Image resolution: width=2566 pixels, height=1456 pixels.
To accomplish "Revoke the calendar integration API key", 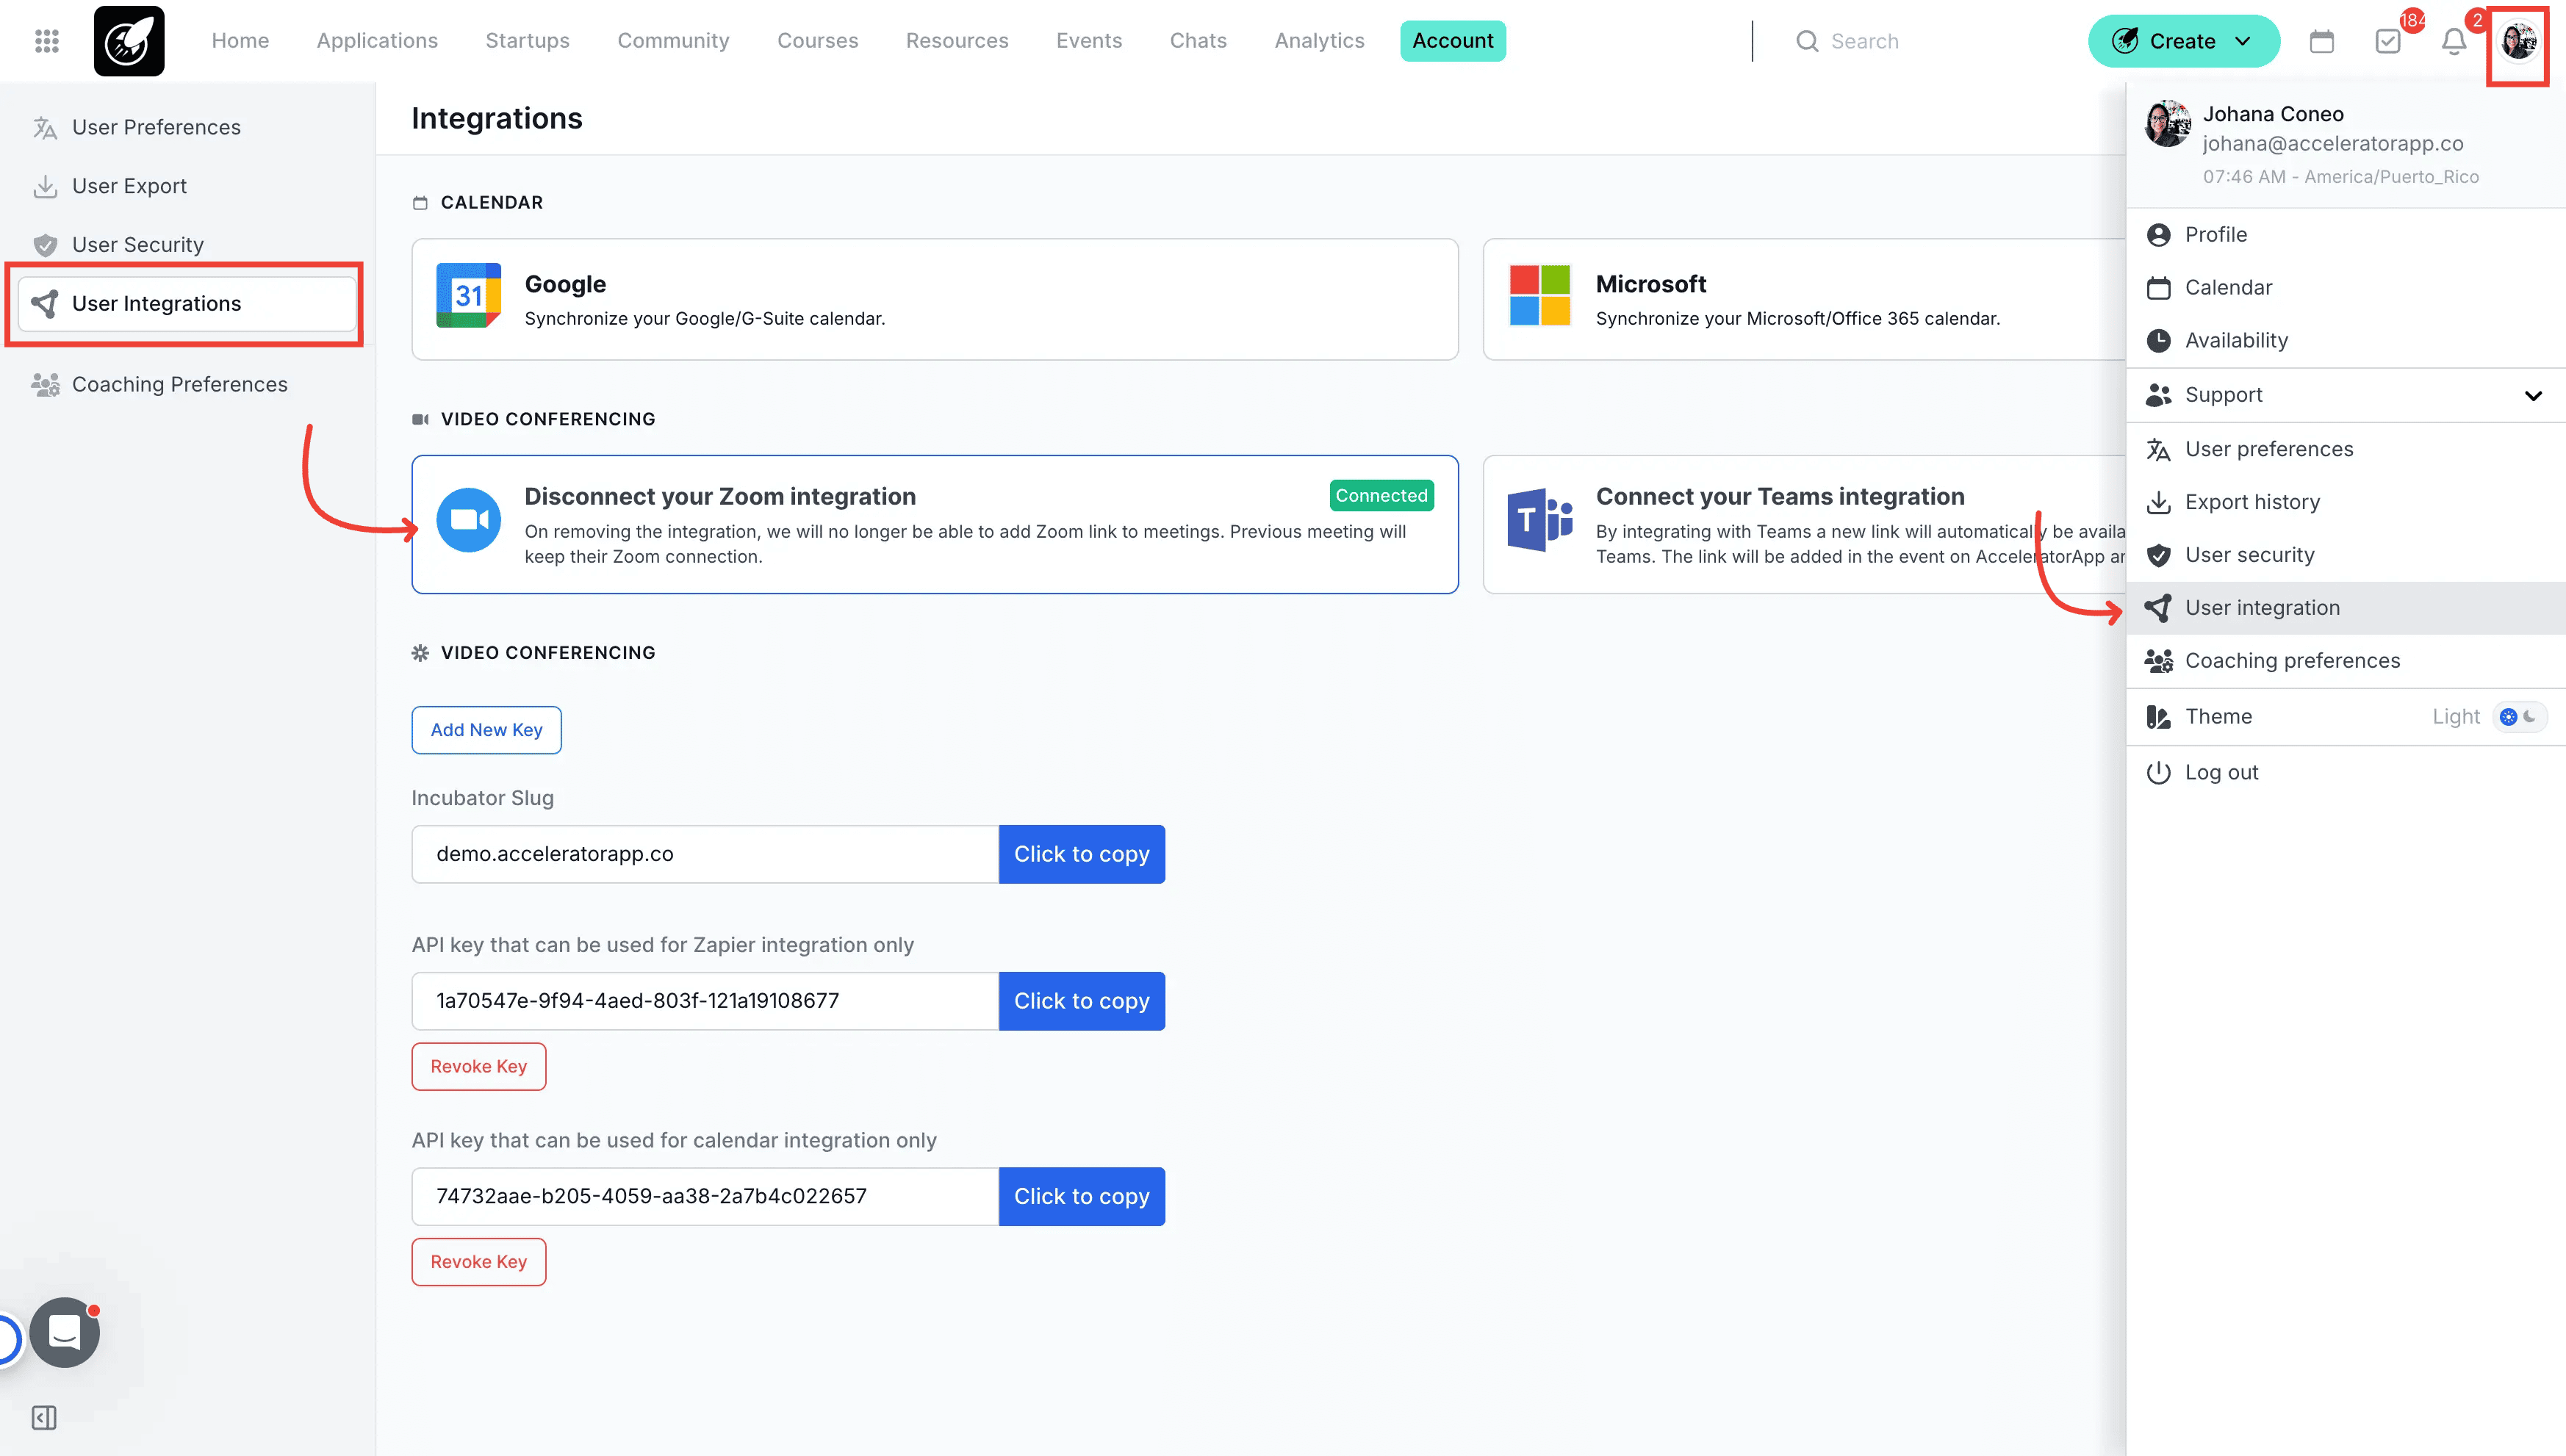I will 478,1262.
